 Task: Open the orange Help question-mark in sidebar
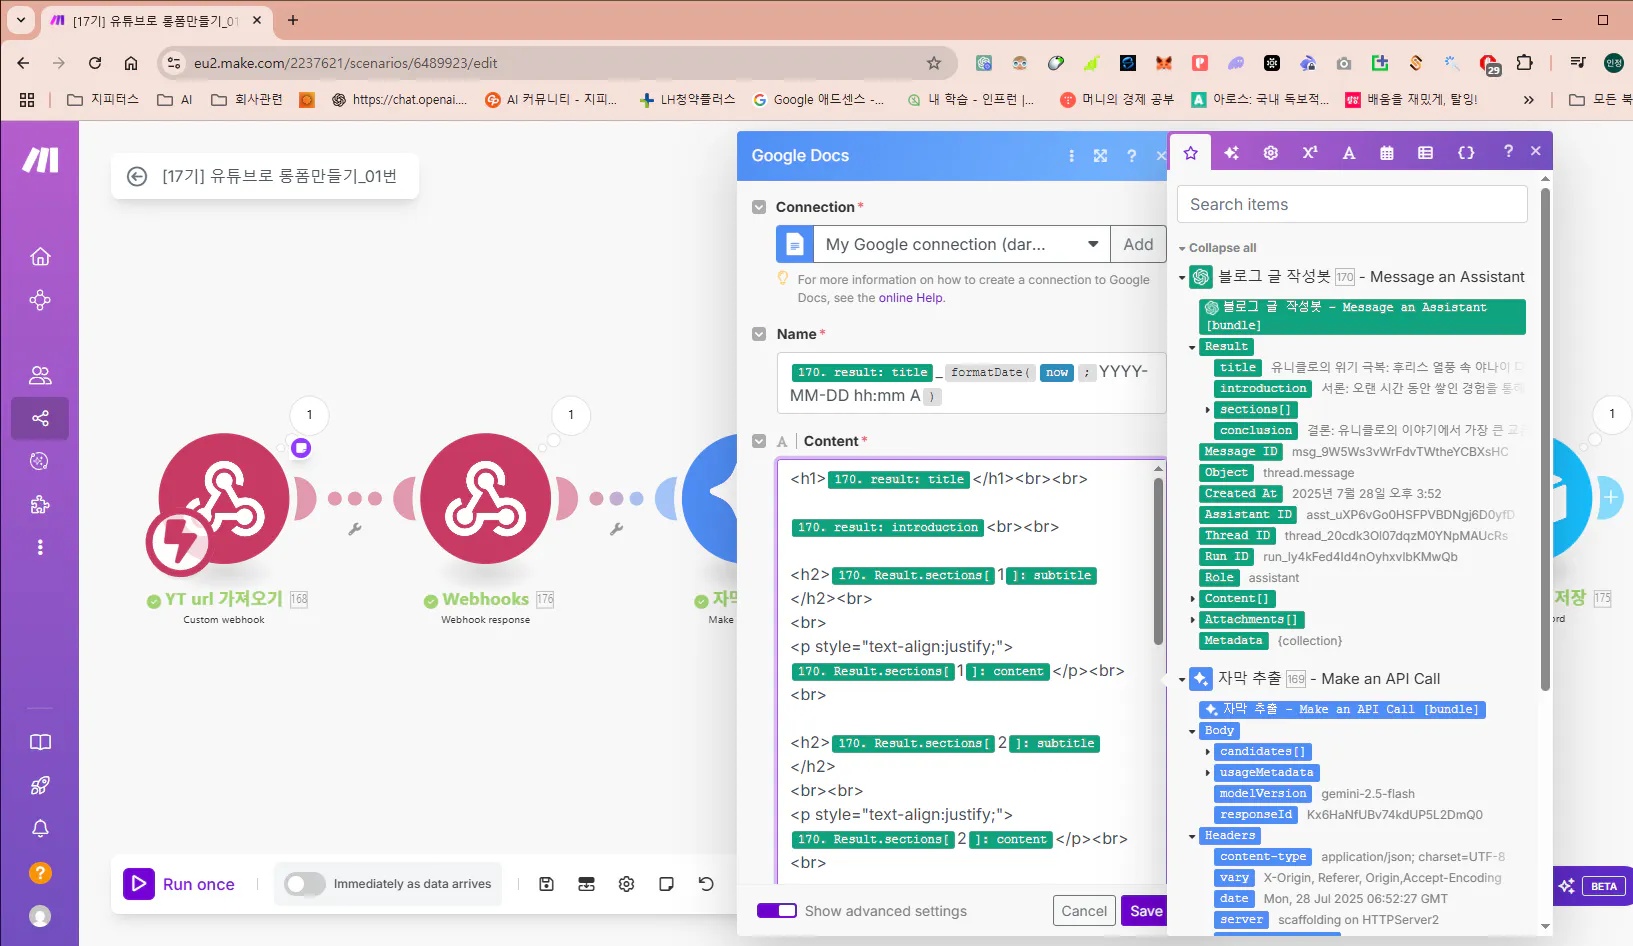pos(40,873)
